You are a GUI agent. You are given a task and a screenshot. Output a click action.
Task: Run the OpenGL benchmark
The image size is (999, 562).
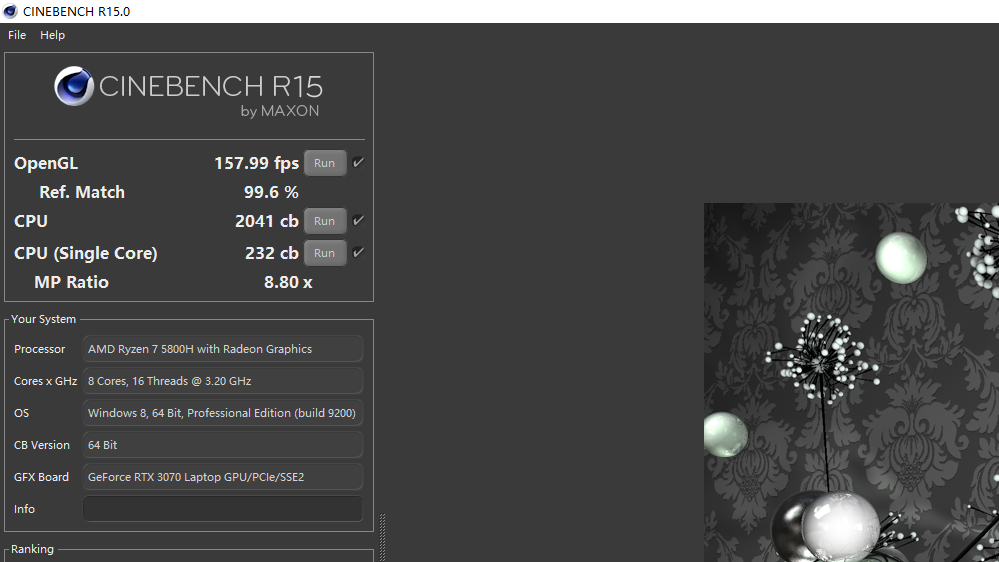(324, 163)
